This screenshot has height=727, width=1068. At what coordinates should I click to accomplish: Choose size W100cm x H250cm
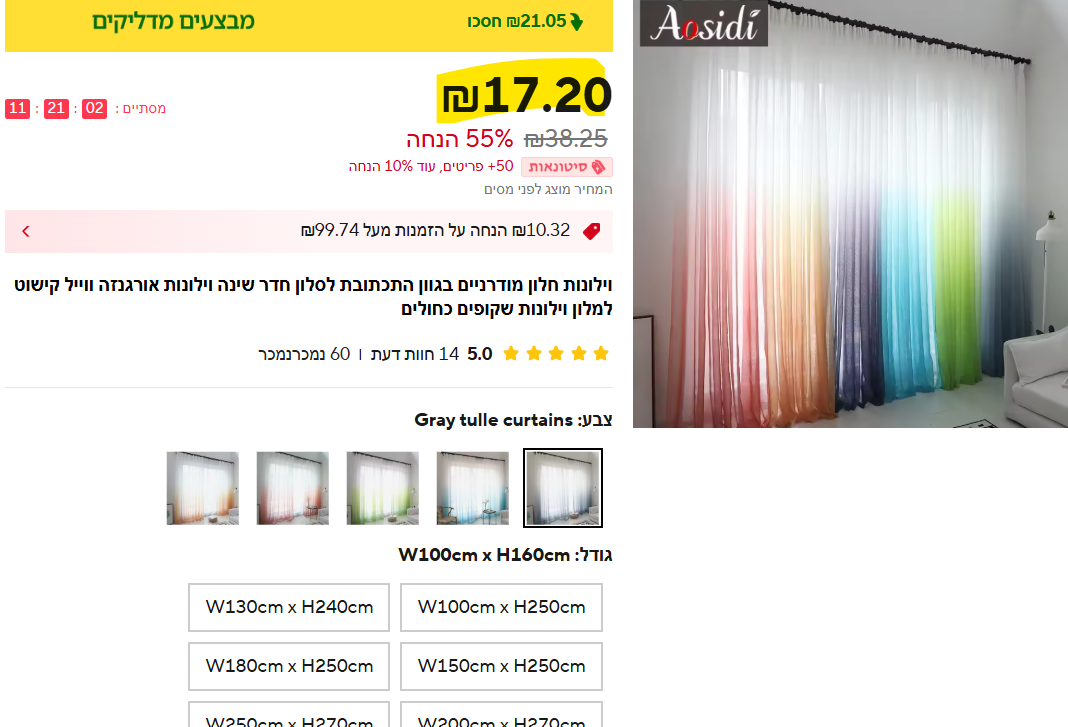tap(501, 607)
